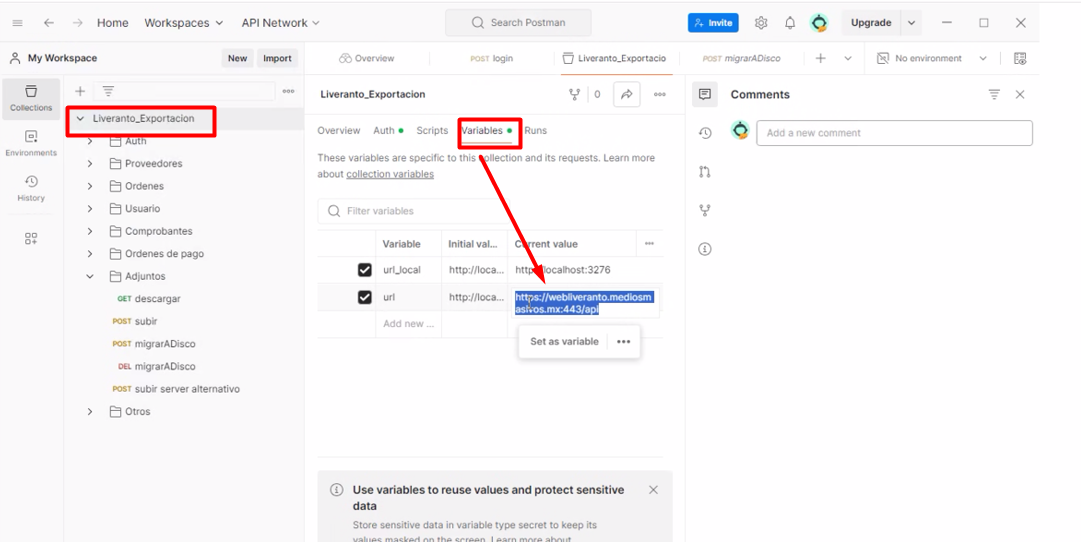Open the environment quick look icon
This screenshot has height=542, width=1081.
point(1020,59)
